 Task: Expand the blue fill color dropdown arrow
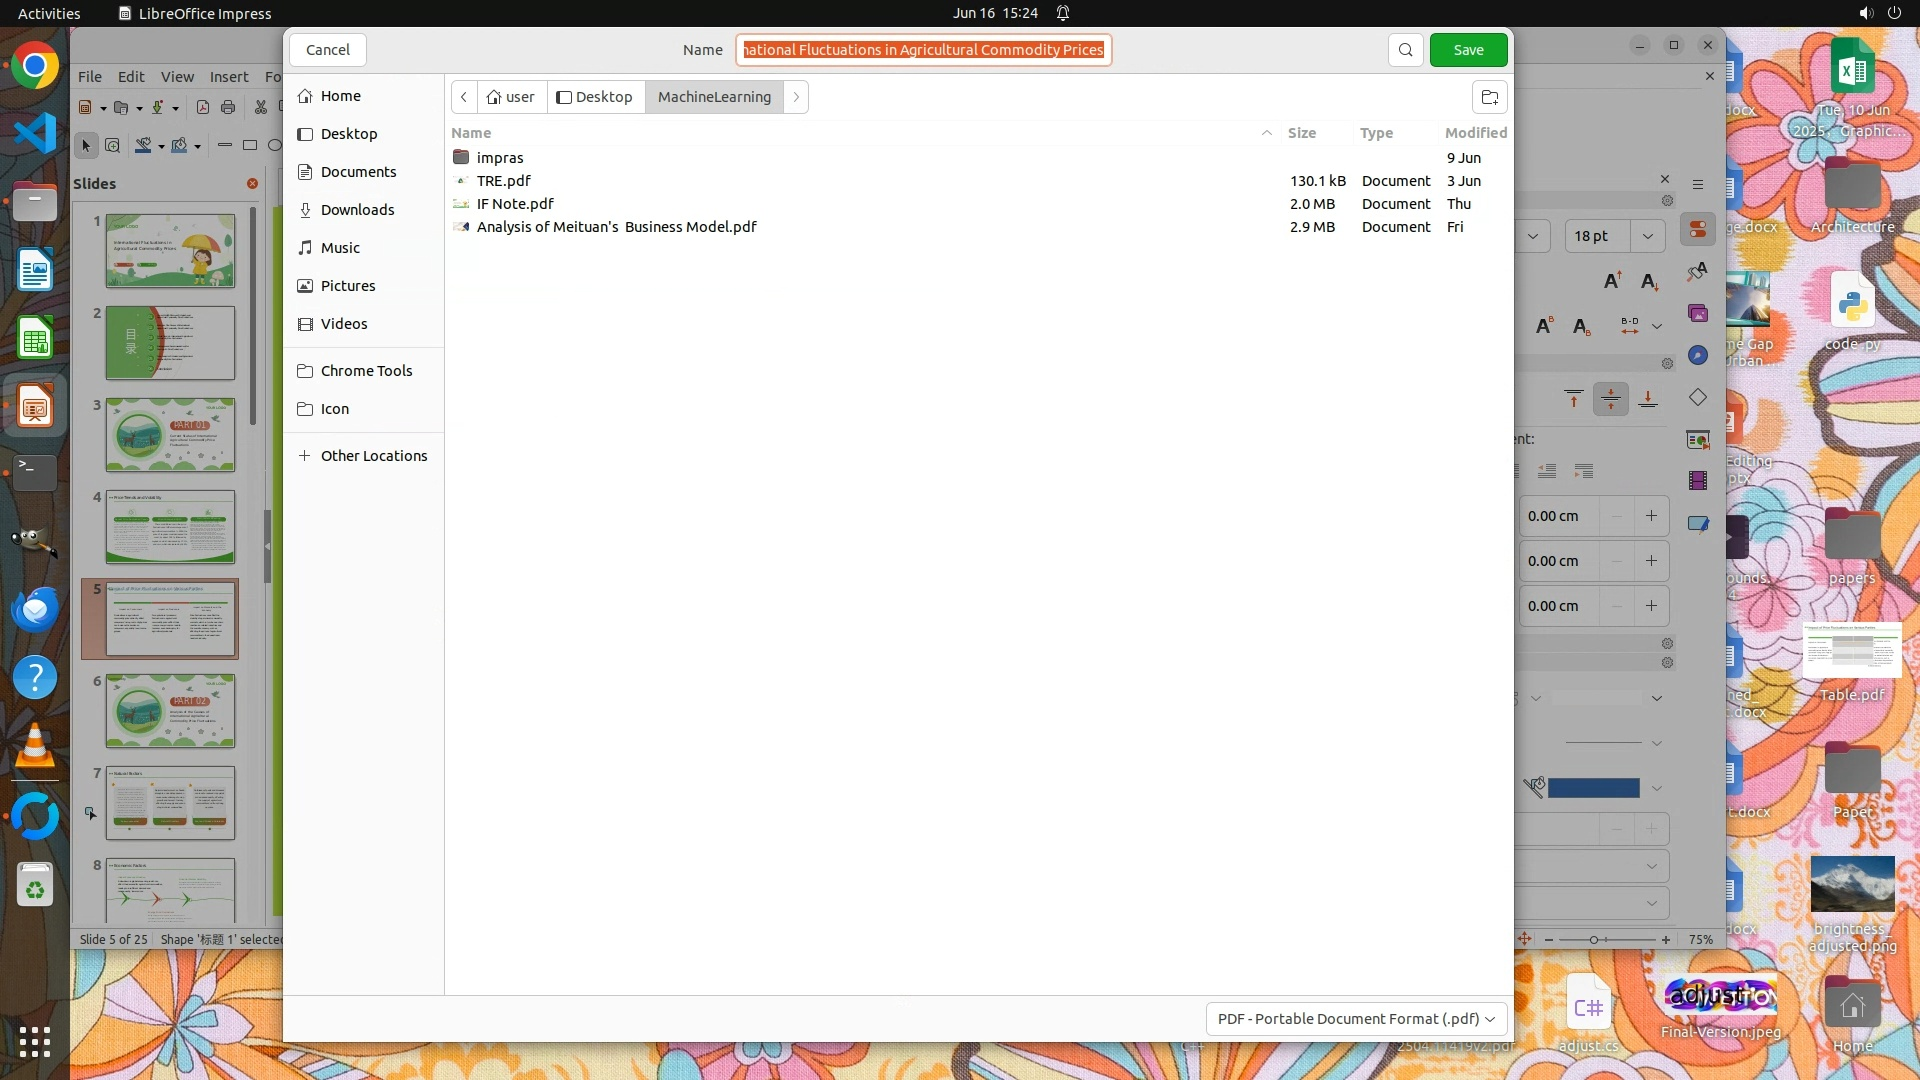tap(1657, 788)
